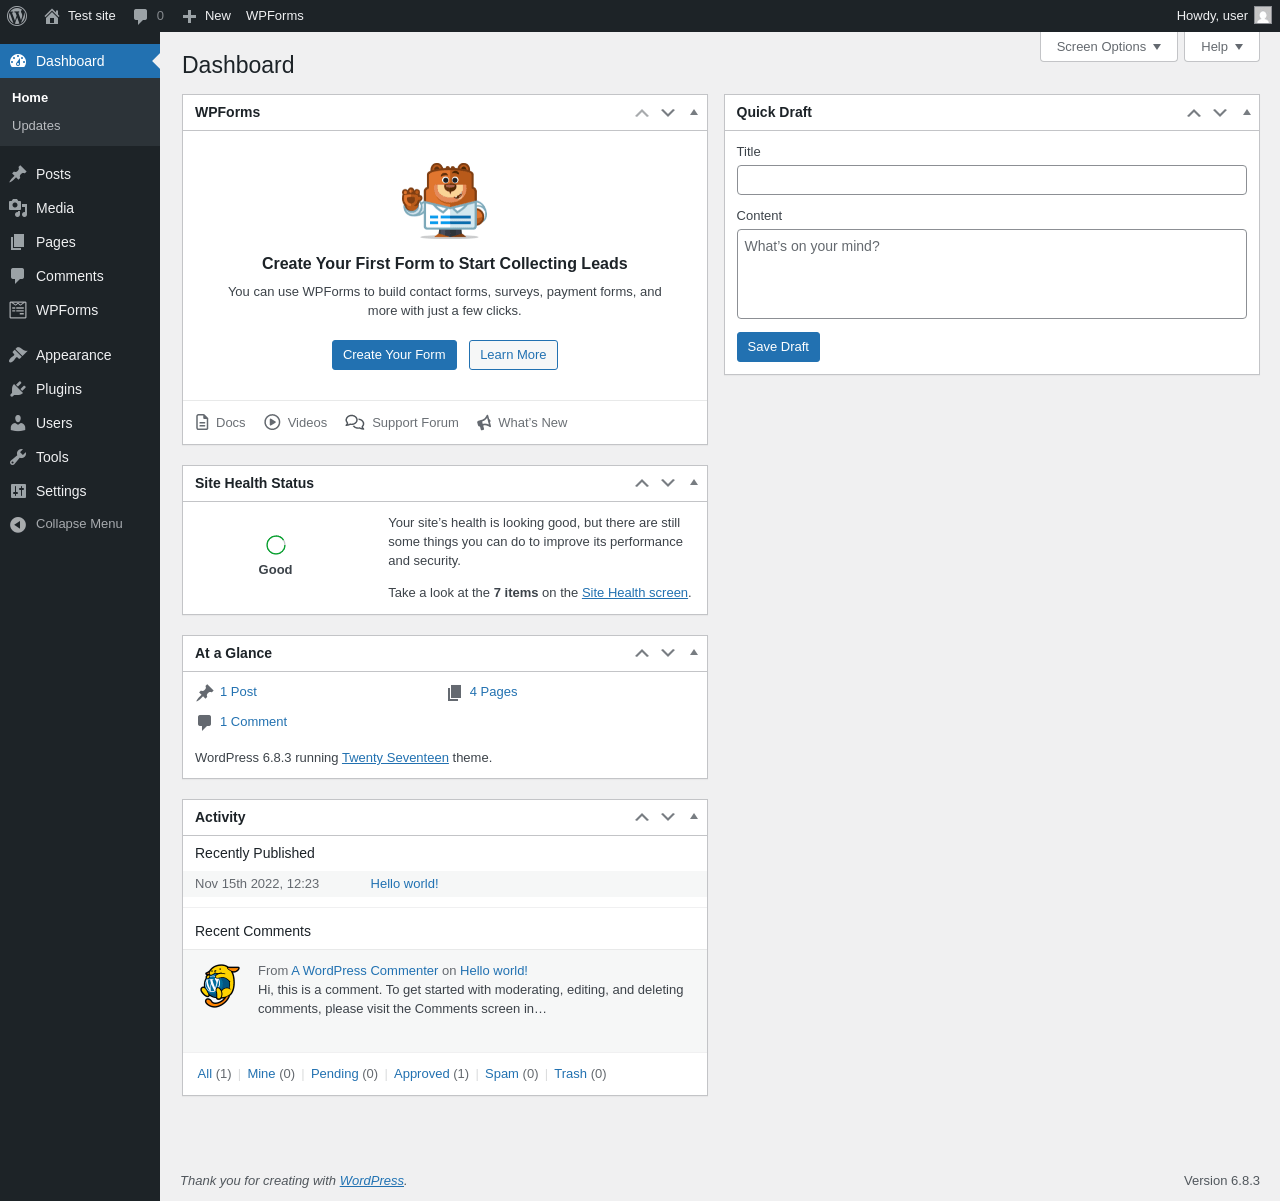The height and width of the screenshot is (1201, 1280).
Task: View Trash comments filter
Action: click(x=570, y=1074)
